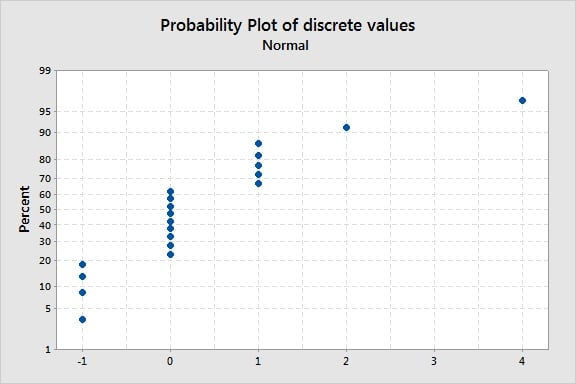
Task: Select the topmost data point at x 0
Action: (x=170, y=191)
